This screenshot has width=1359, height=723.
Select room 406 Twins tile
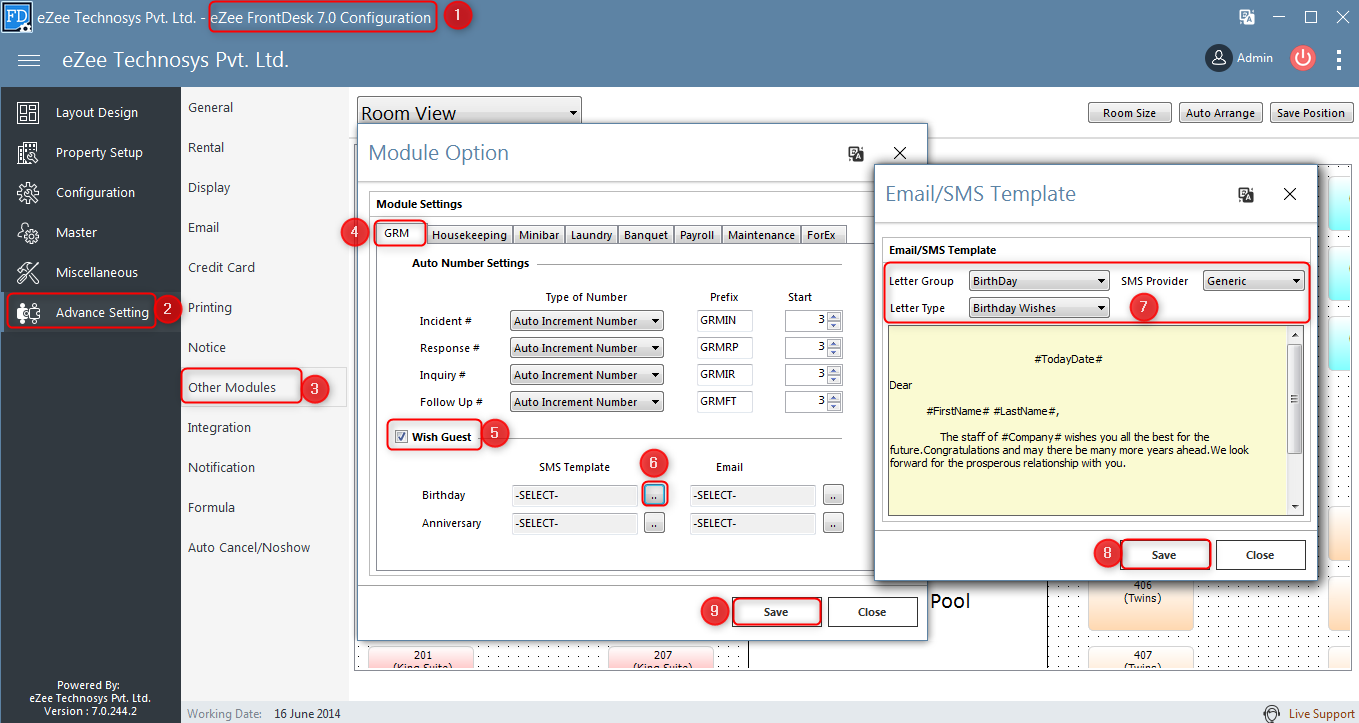point(1142,603)
